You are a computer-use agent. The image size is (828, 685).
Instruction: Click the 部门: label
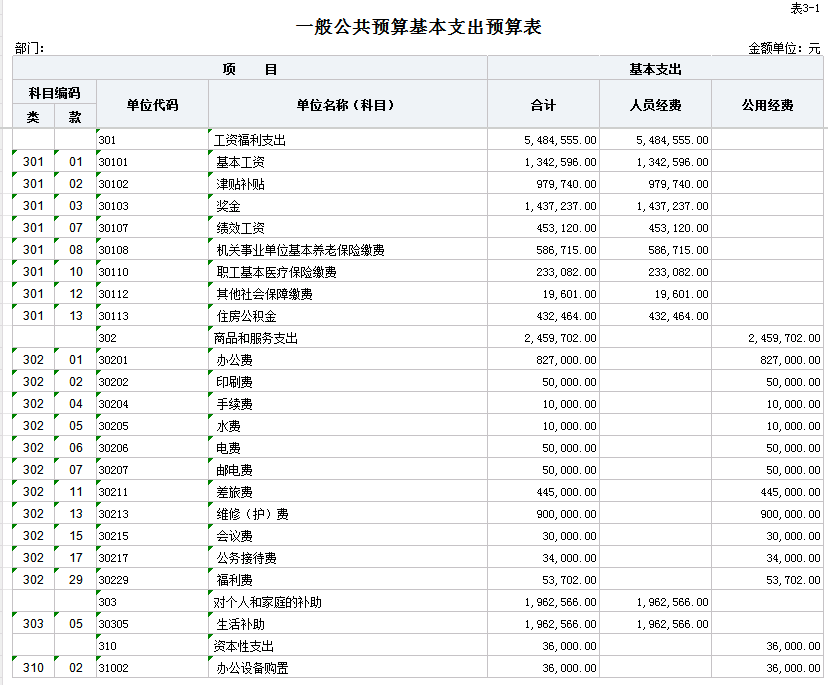pos(29,49)
